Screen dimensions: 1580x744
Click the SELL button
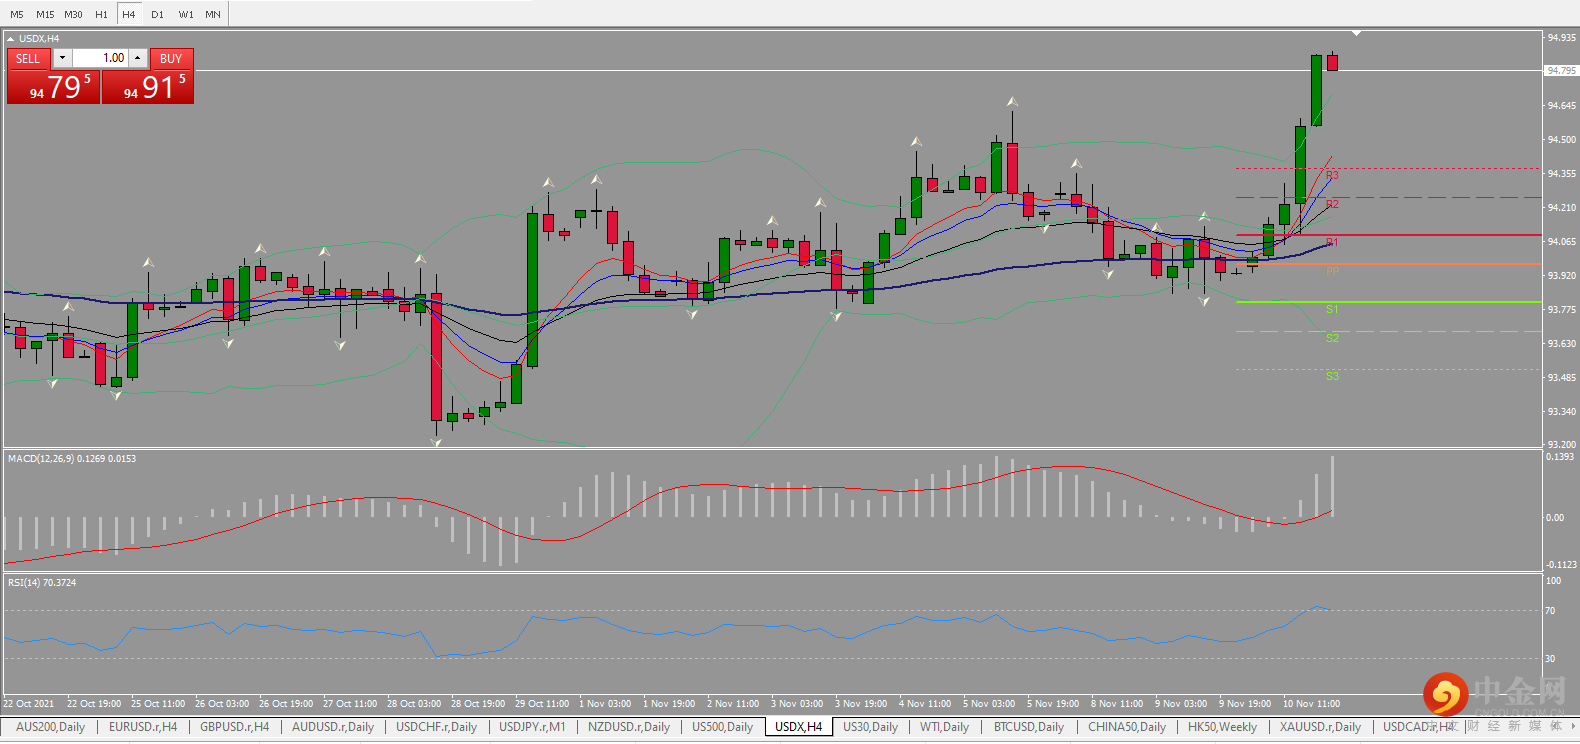28,58
